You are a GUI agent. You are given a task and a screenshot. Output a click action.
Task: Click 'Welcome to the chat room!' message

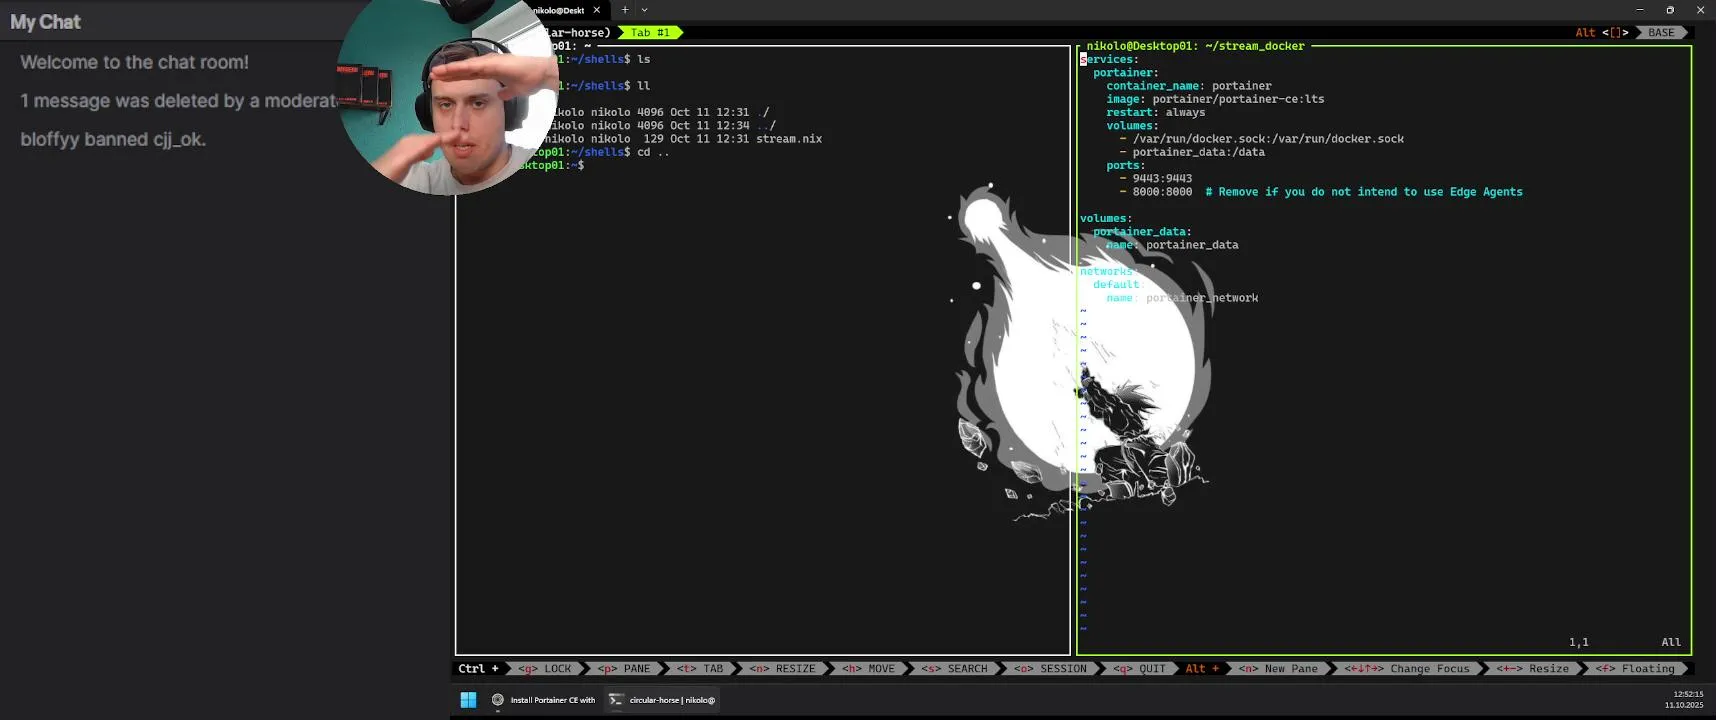click(x=134, y=62)
